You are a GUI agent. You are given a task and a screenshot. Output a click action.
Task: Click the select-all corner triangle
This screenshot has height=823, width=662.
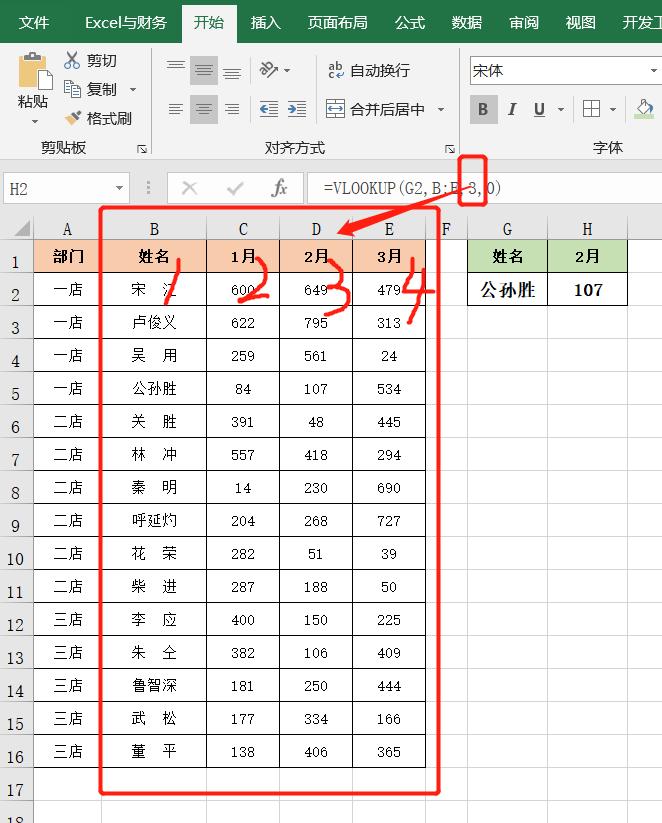coord(22,228)
